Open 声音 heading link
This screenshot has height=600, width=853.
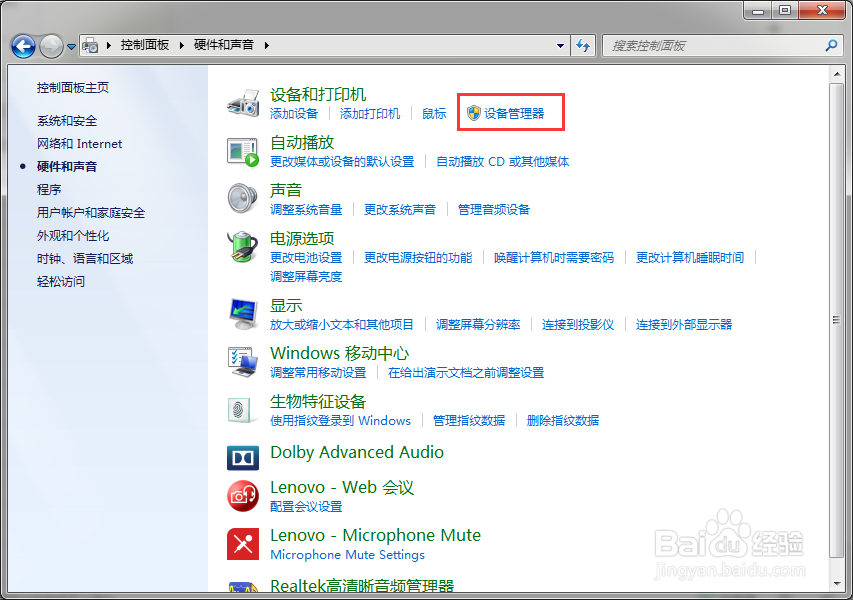(286, 190)
